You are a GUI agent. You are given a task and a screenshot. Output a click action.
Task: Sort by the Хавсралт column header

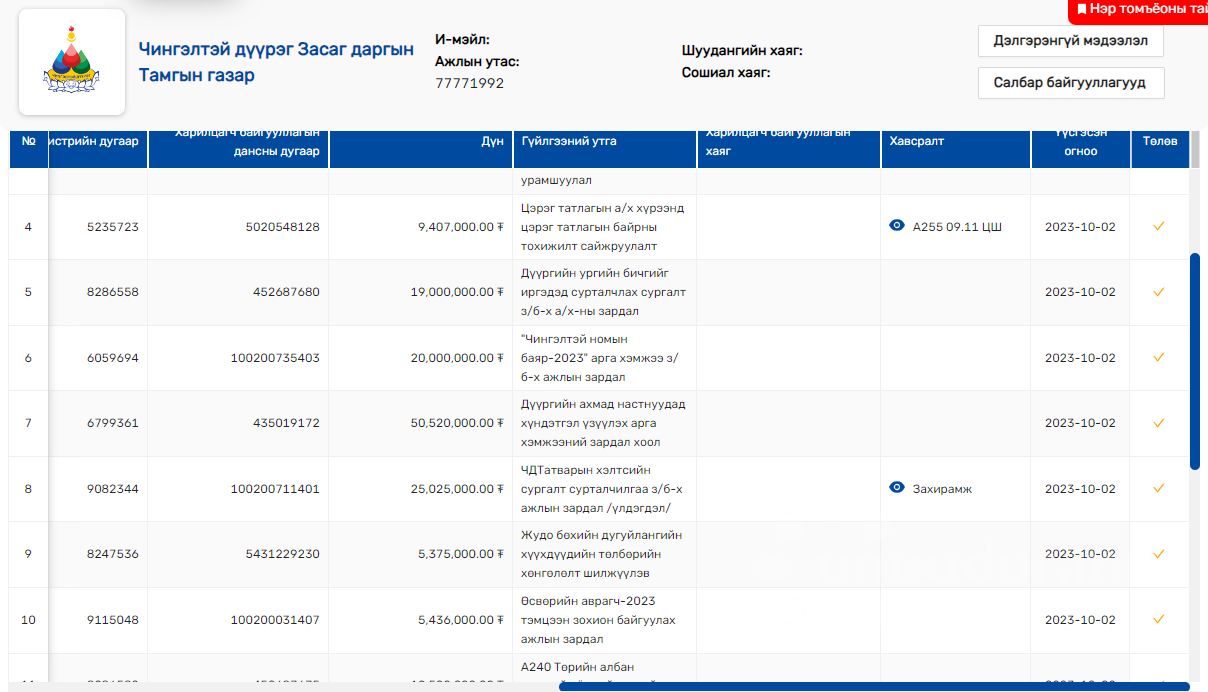916,142
